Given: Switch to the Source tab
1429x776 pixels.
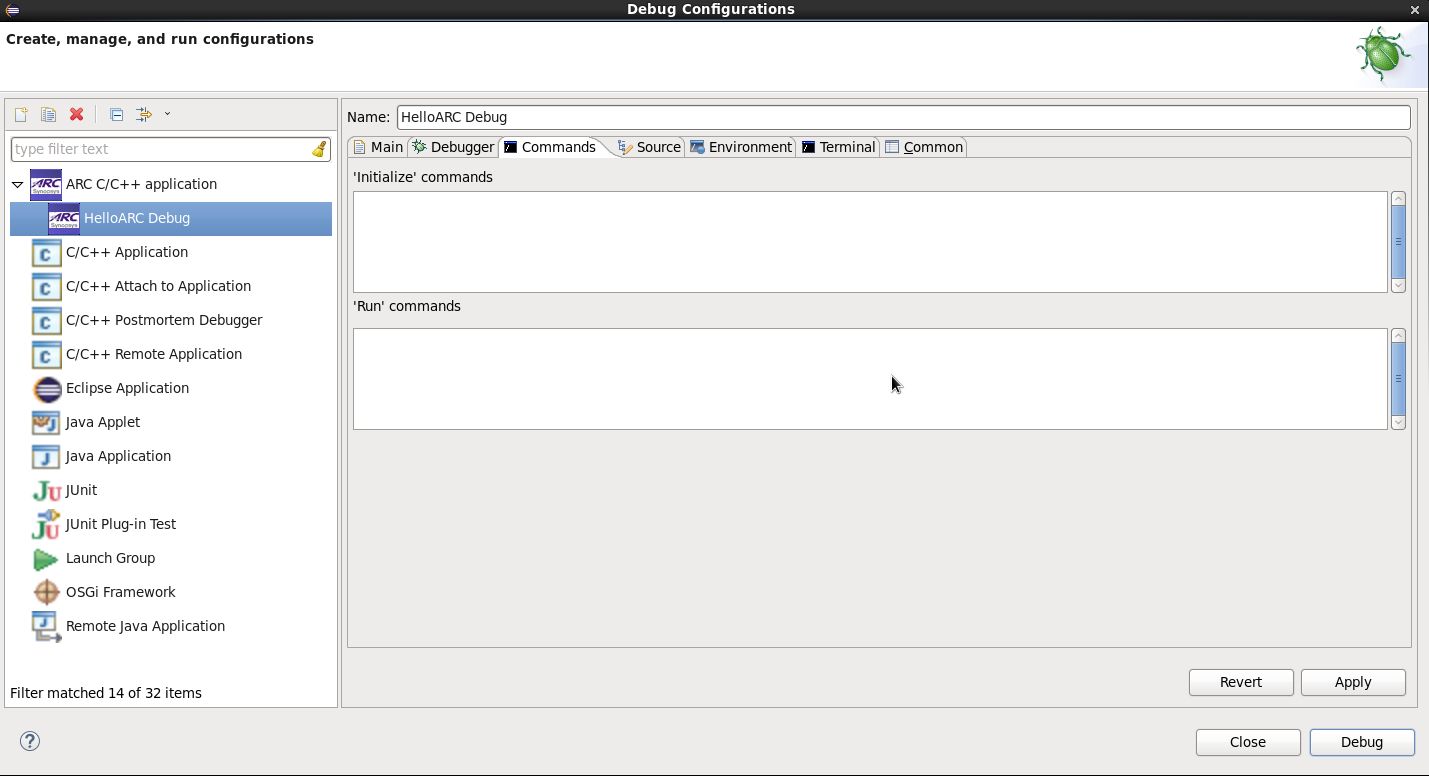Looking at the screenshot, I should tap(649, 147).
